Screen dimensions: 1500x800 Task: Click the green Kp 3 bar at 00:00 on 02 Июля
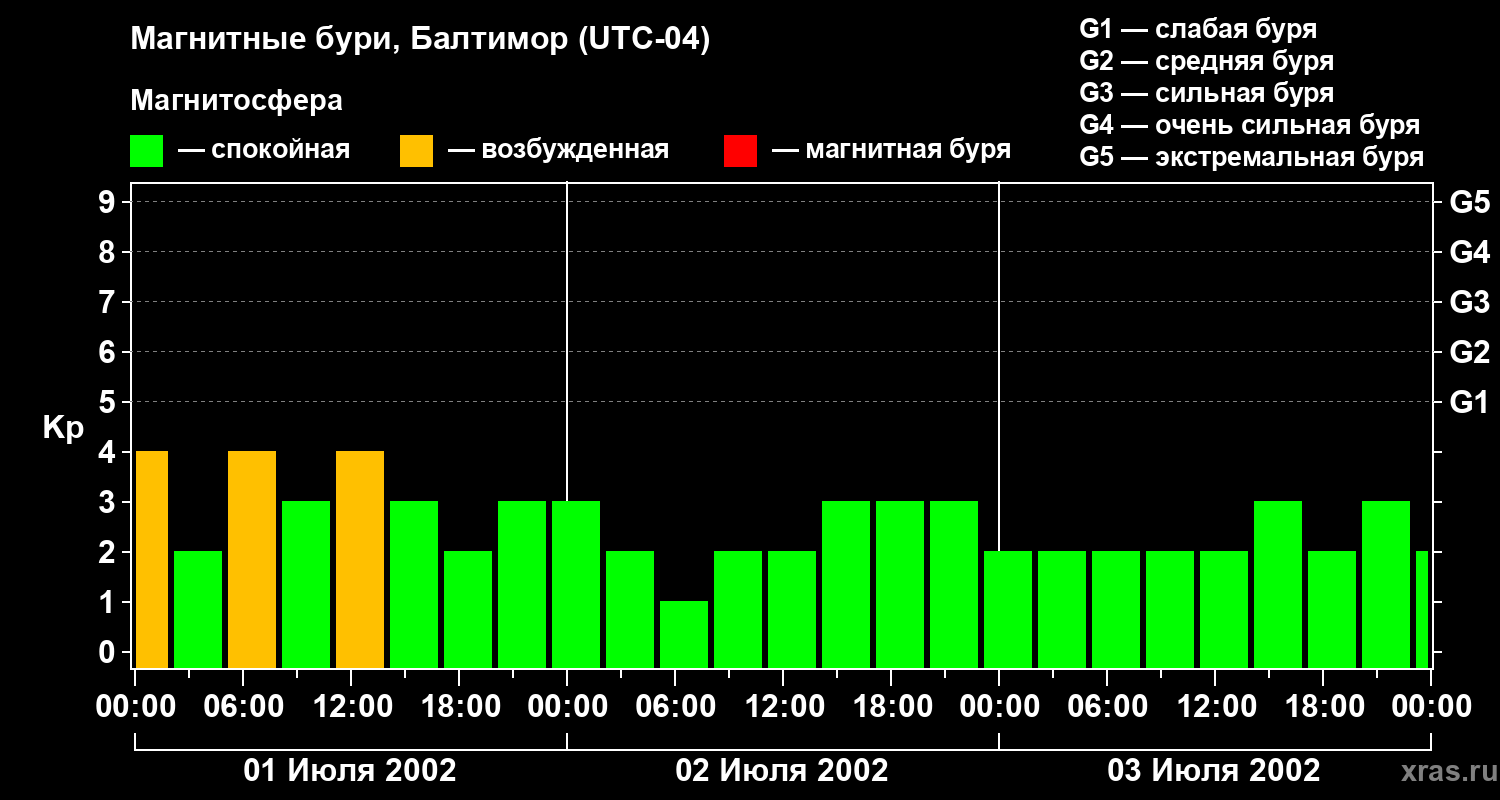pyautogui.click(x=576, y=584)
